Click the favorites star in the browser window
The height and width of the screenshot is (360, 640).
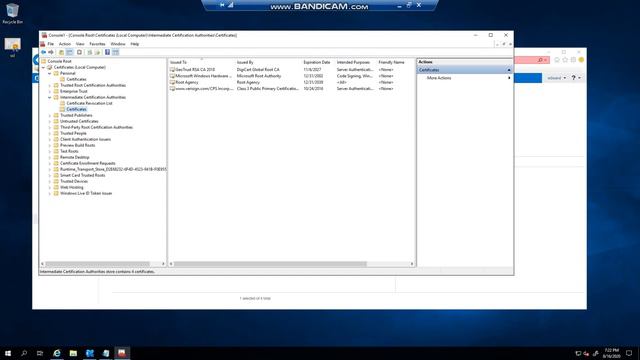point(565,60)
